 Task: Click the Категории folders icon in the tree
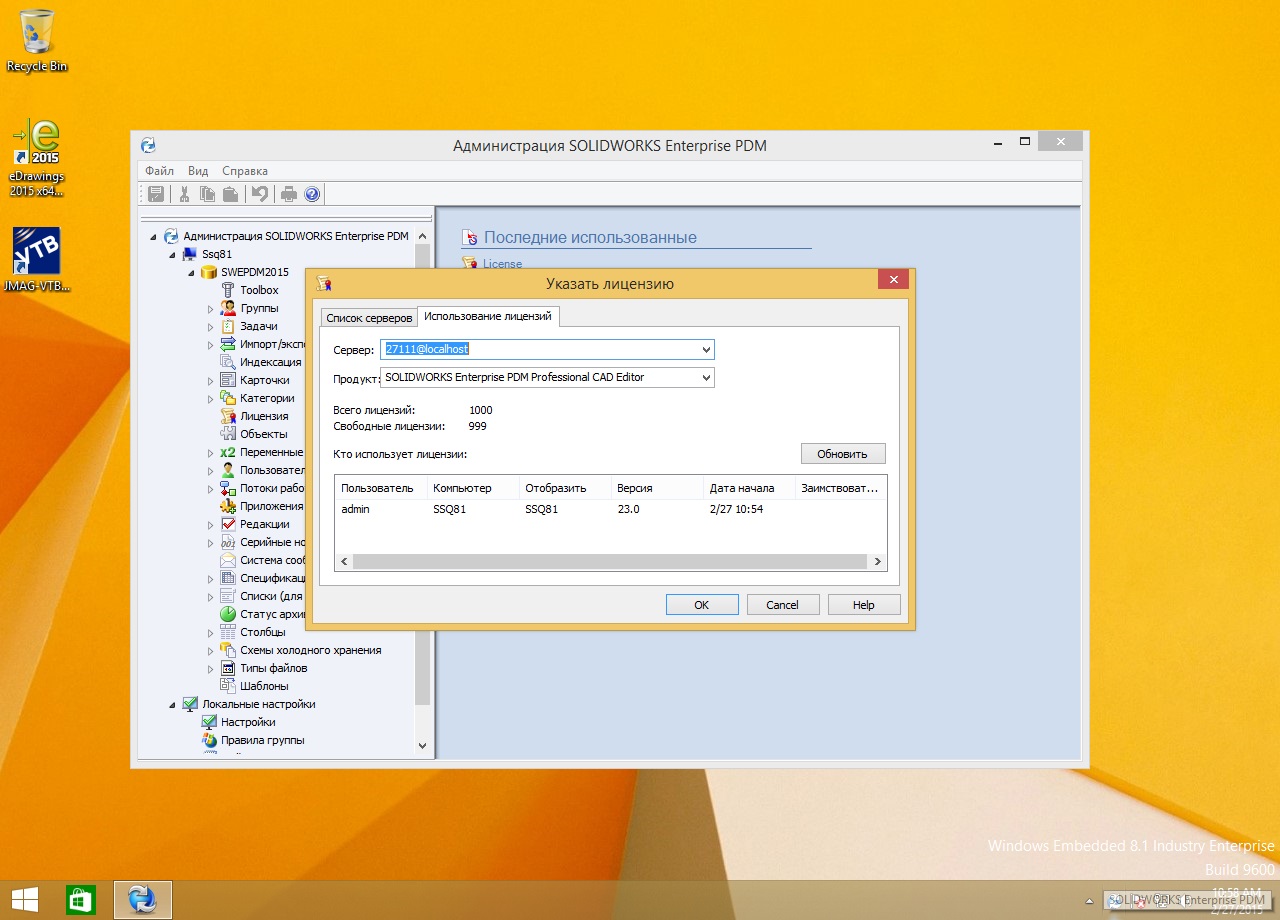pos(228,398)
